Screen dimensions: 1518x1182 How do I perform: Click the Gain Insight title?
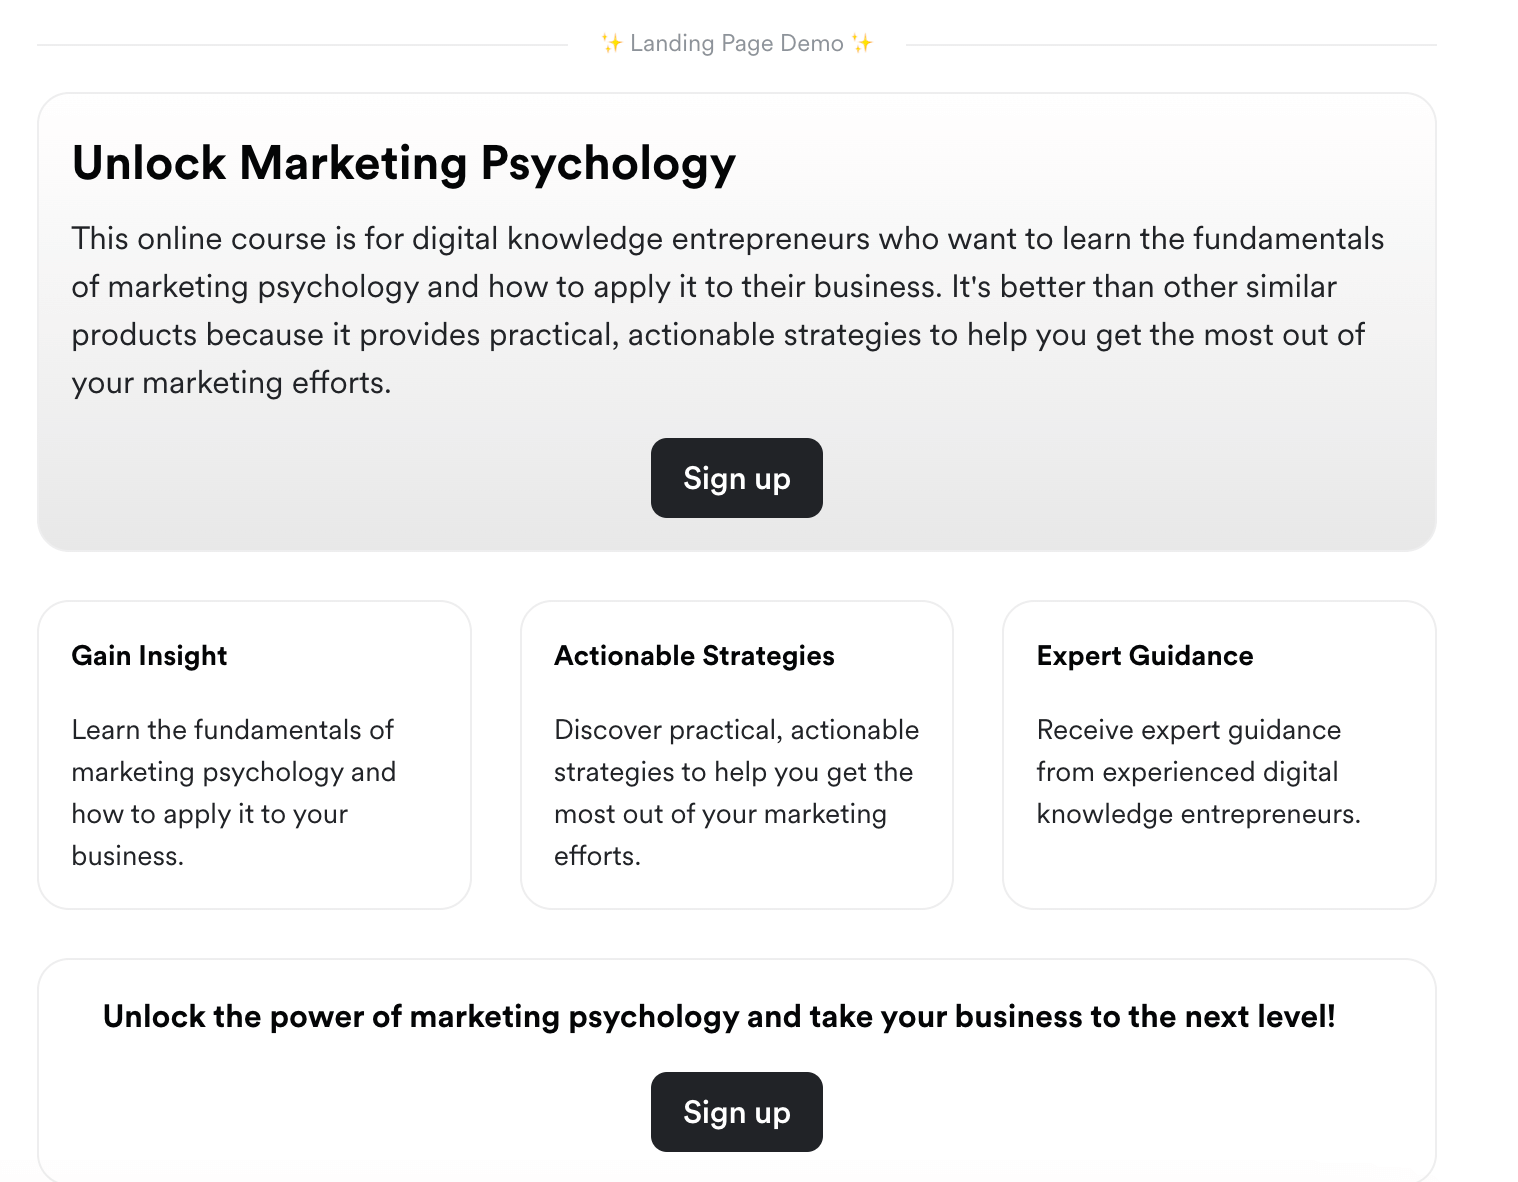(150, 656)
